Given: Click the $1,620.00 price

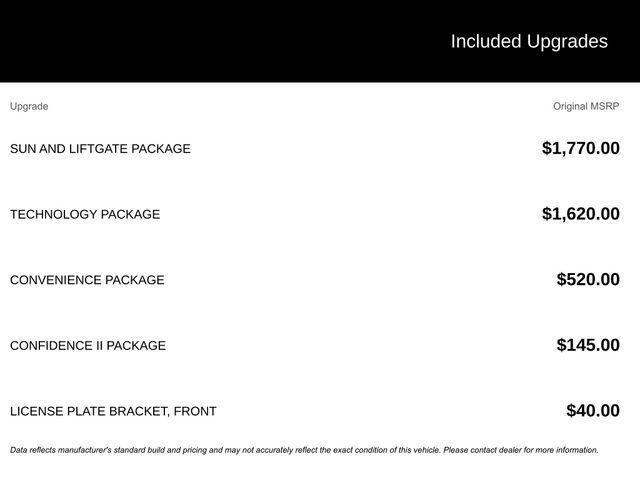Looking at the screenshot, I should (x=580, y=214).
